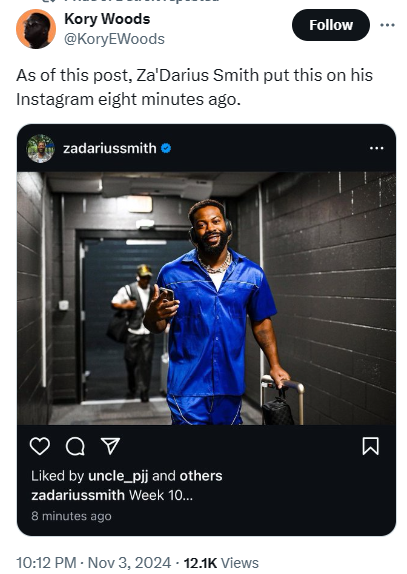This screenshot has height=574, width=407.
Task: Tap the heart like icon
Action: [x=40, y=446]
